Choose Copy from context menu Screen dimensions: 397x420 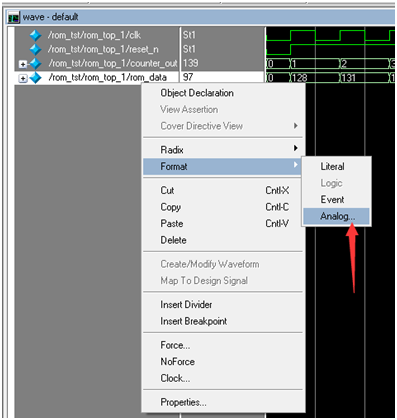coord(223,207)
